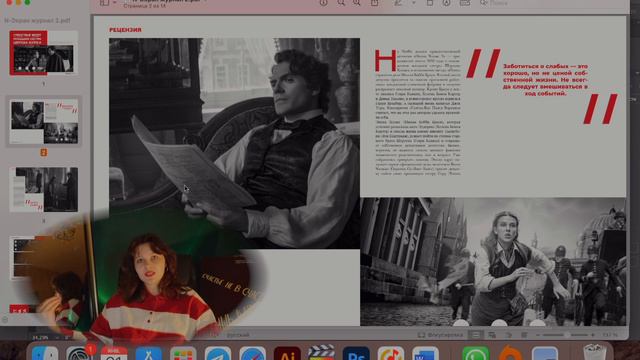Select the page 1 thumbnail with red cover
The image size is (640, 360).
pyautogui.click(x=44, y=53)
